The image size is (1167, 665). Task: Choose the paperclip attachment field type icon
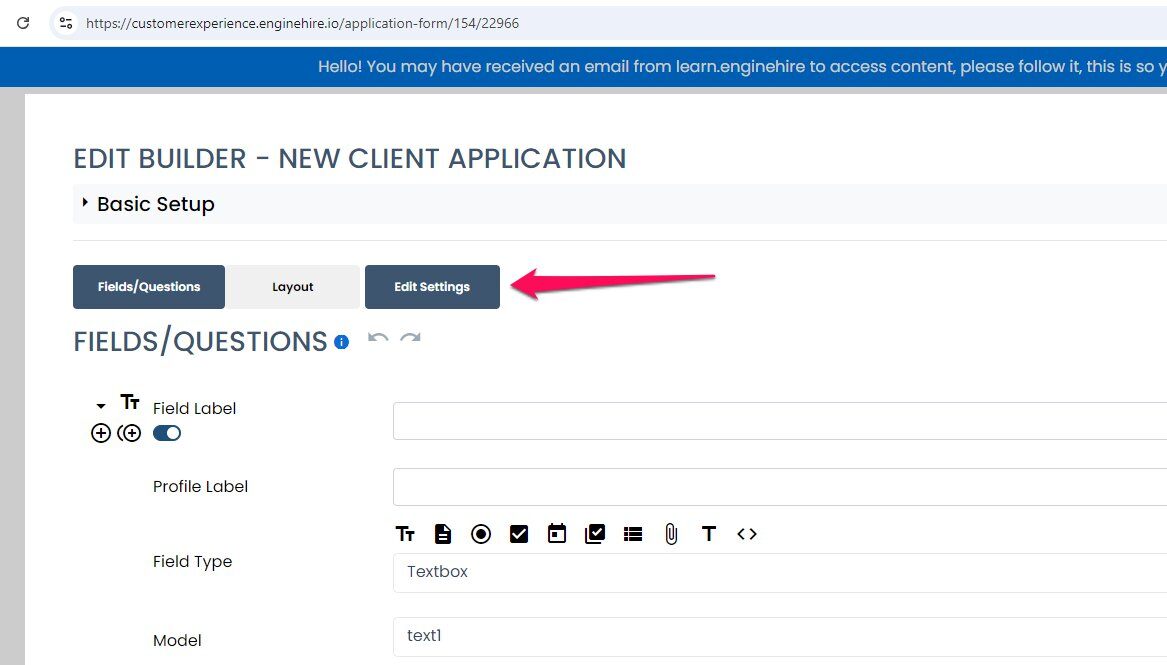coord(671,534)
